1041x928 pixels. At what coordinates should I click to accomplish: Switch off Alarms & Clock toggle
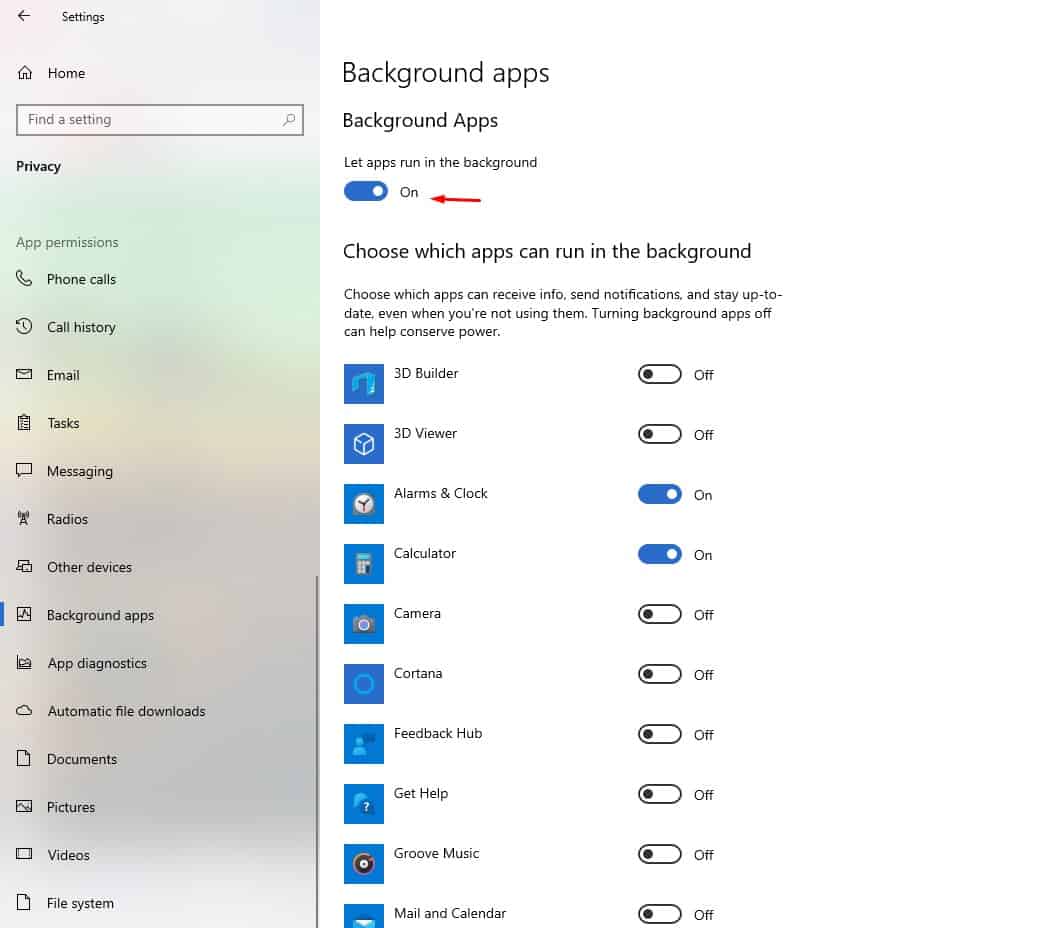coord(659,494)
